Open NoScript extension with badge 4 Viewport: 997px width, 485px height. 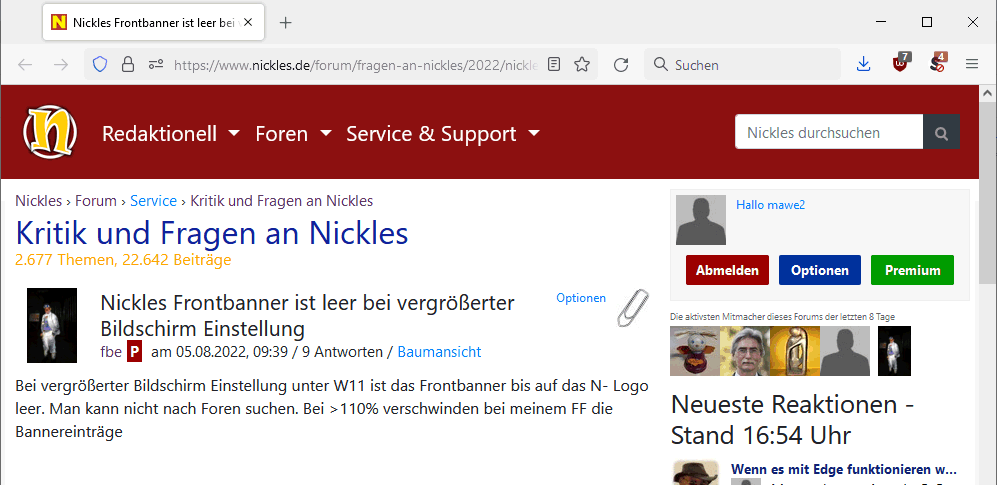tap(937, 63)
